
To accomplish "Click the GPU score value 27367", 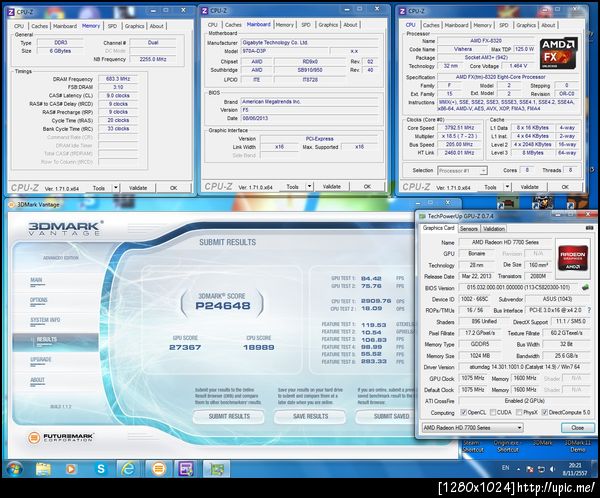I will [x=185, y=348].
